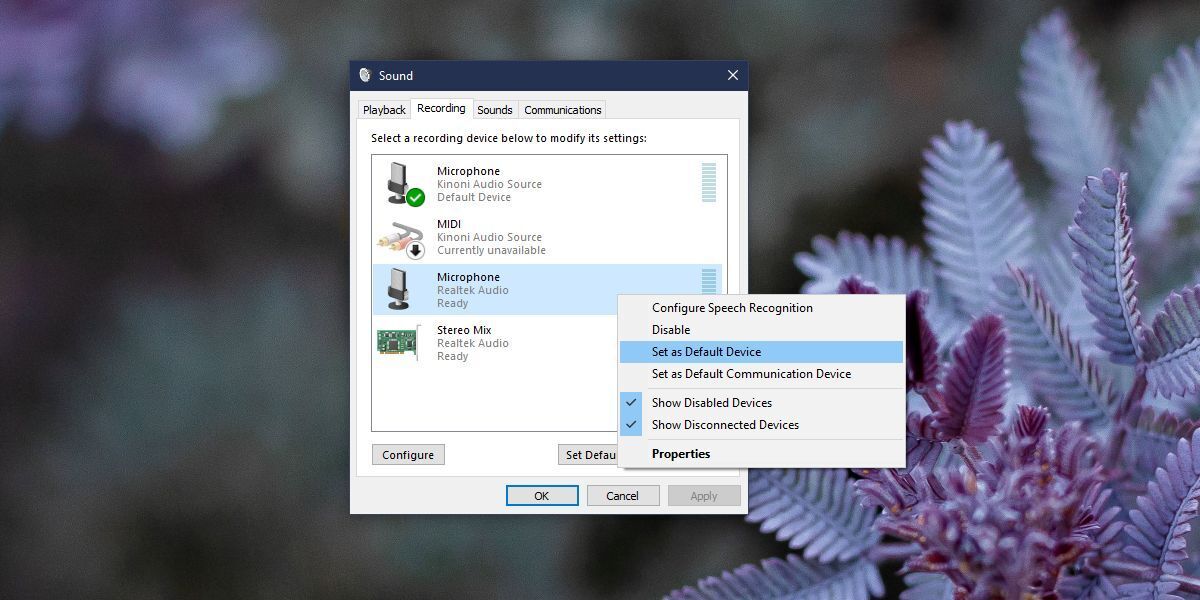1200x600 pixels.
Task: Choose Set as Default Device
Action: [706, 351]
